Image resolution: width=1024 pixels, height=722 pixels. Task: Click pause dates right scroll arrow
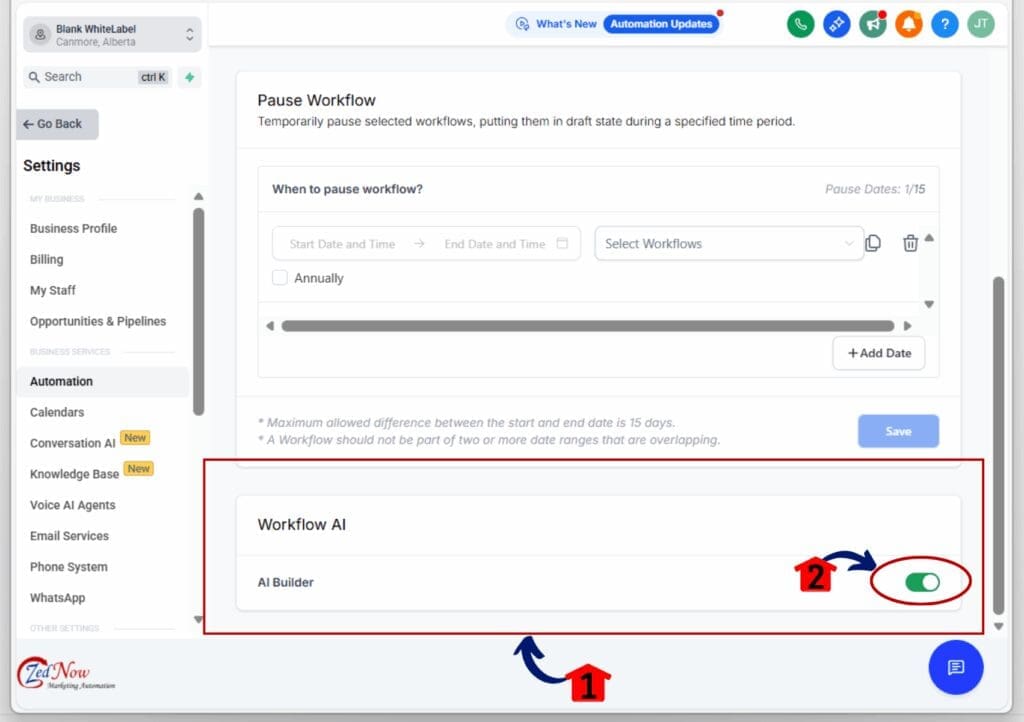(x=907, y=326)
